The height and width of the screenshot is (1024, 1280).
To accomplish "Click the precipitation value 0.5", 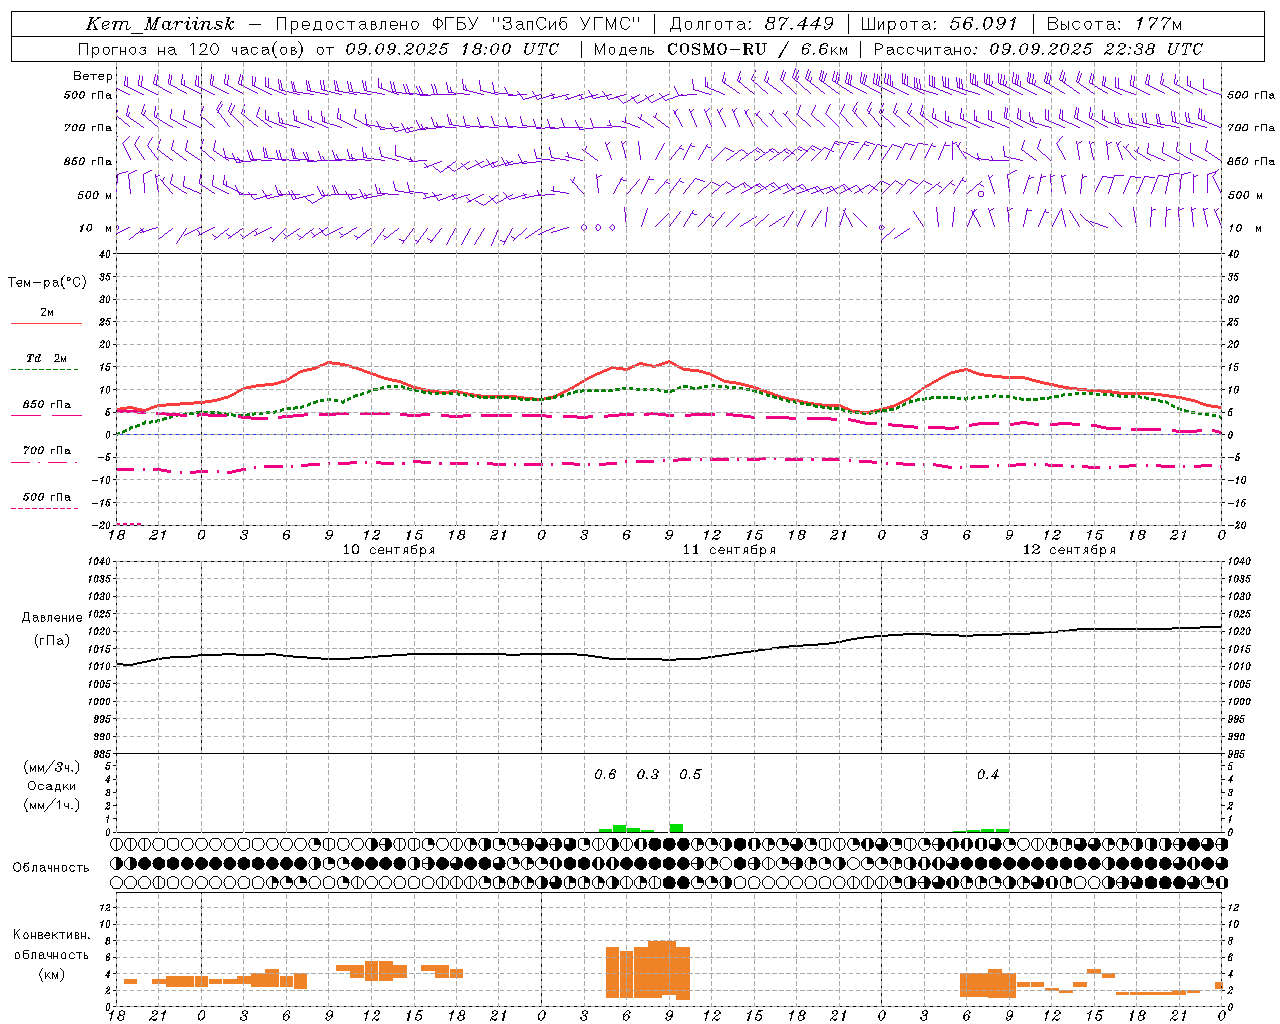I will [690, 774].
